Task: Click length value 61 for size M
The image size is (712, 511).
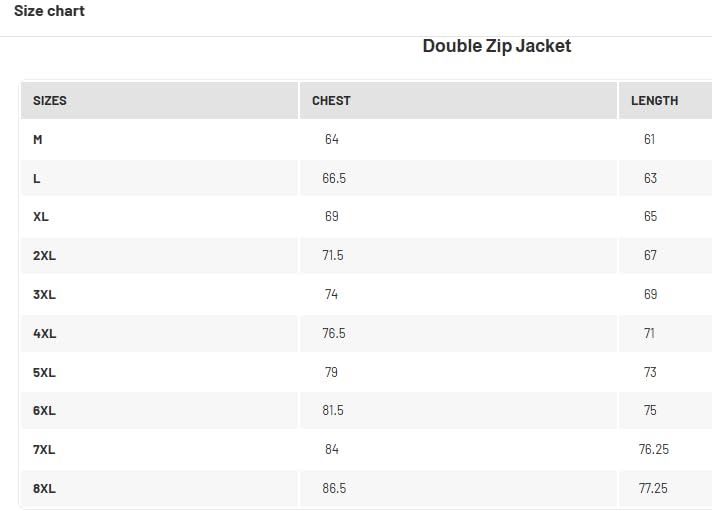Action: (x=649, y=140)
